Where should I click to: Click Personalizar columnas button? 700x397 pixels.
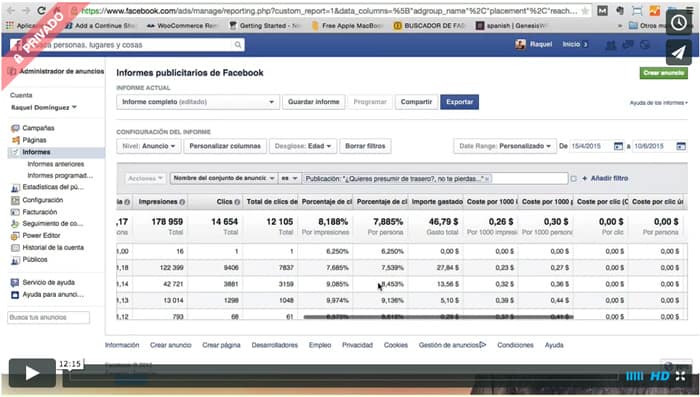[x=225, y=146]
